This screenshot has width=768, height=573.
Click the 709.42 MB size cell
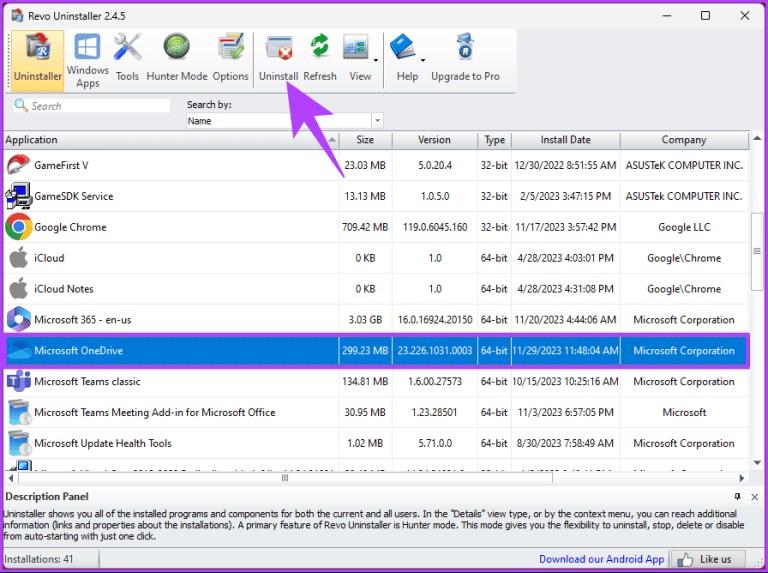click(365, 227)
